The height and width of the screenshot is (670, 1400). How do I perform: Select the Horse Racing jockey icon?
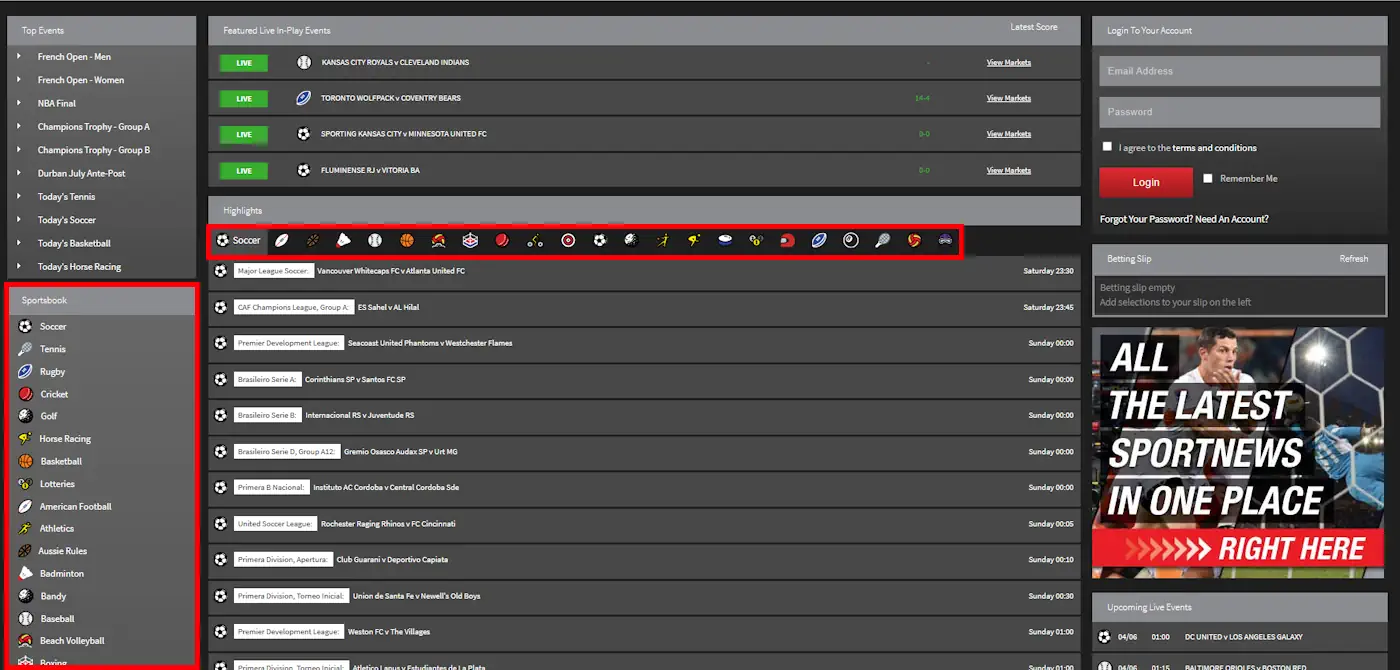695,240
